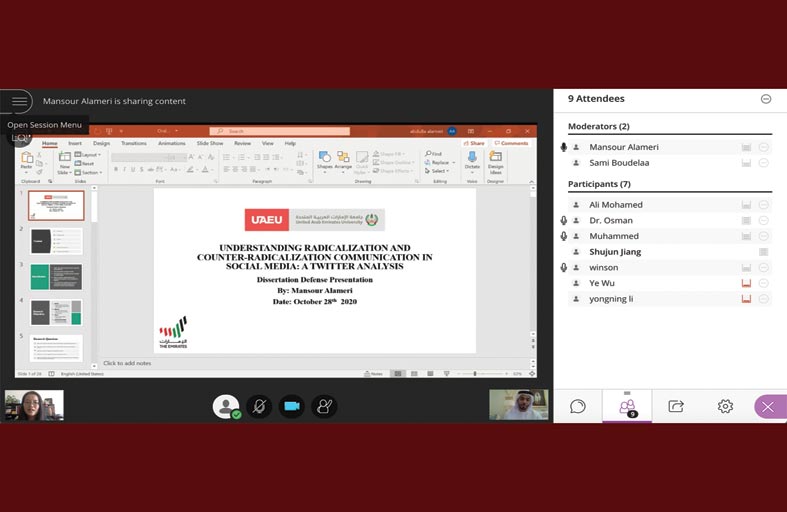Switch to the Insert ribbon tab

click(x=75, y=143)
